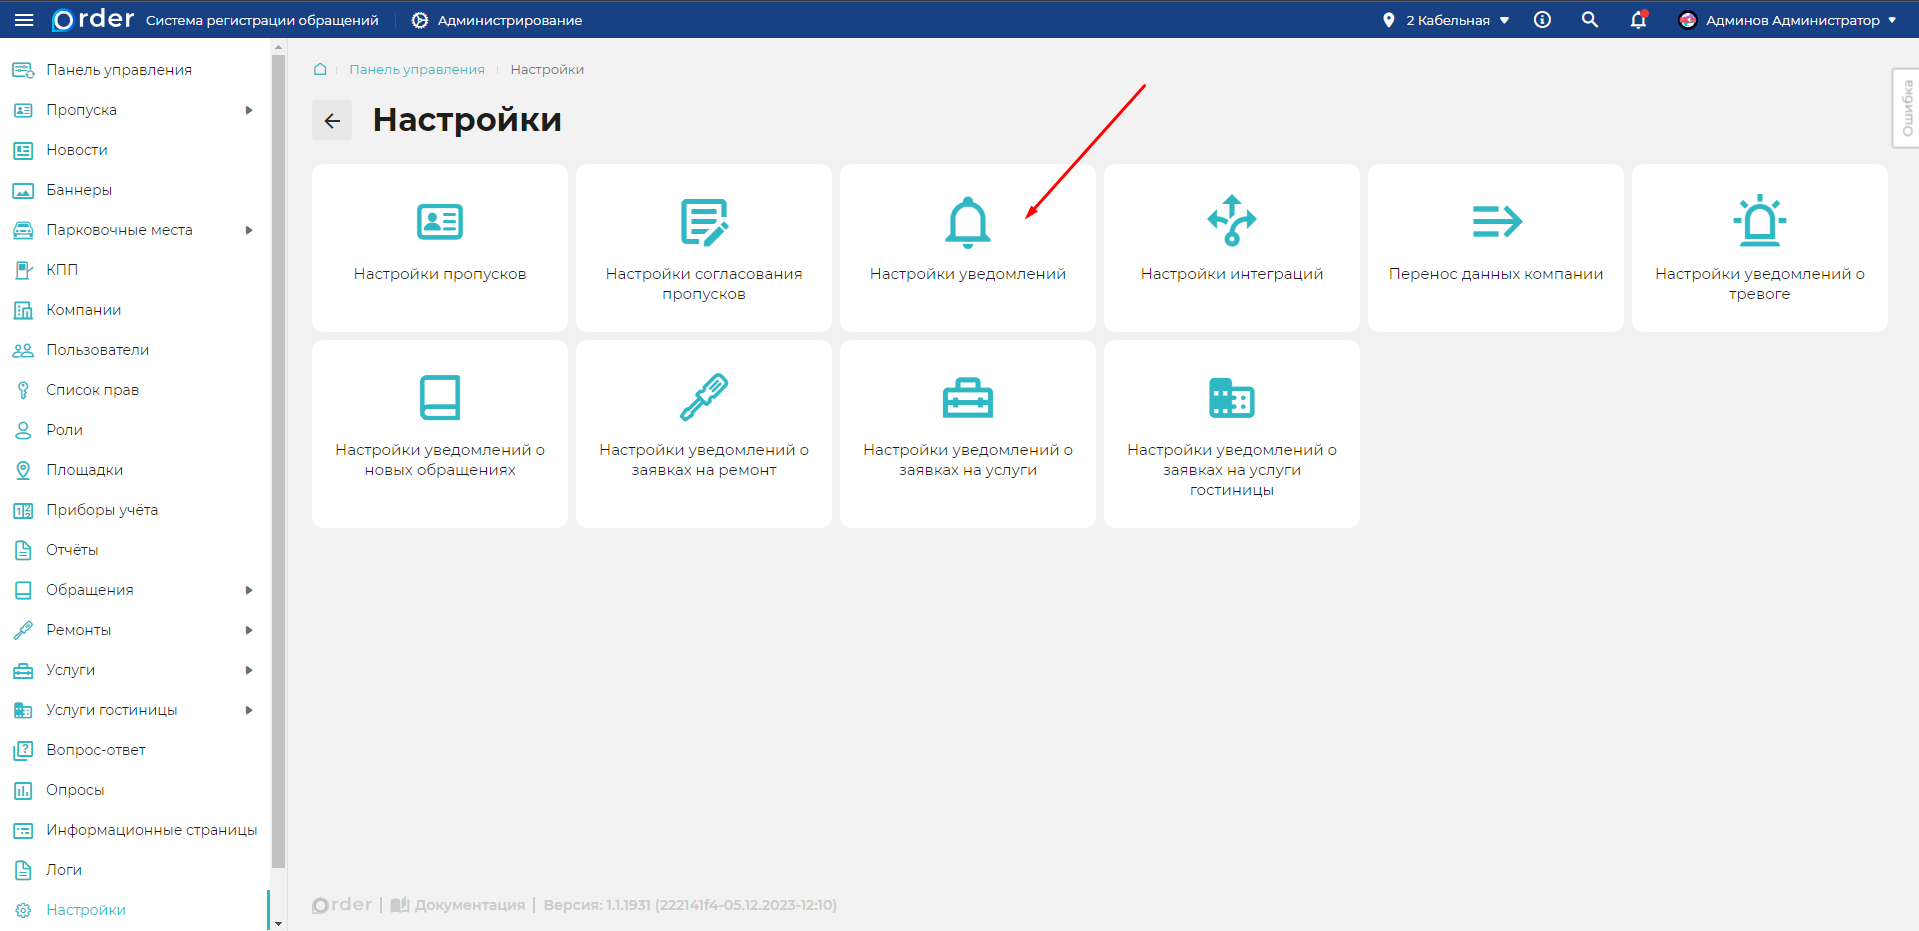Expand the Пропуска sidebar submenu
The height and width of the screenshot is (931, 1919).
(x=249, y=110)
